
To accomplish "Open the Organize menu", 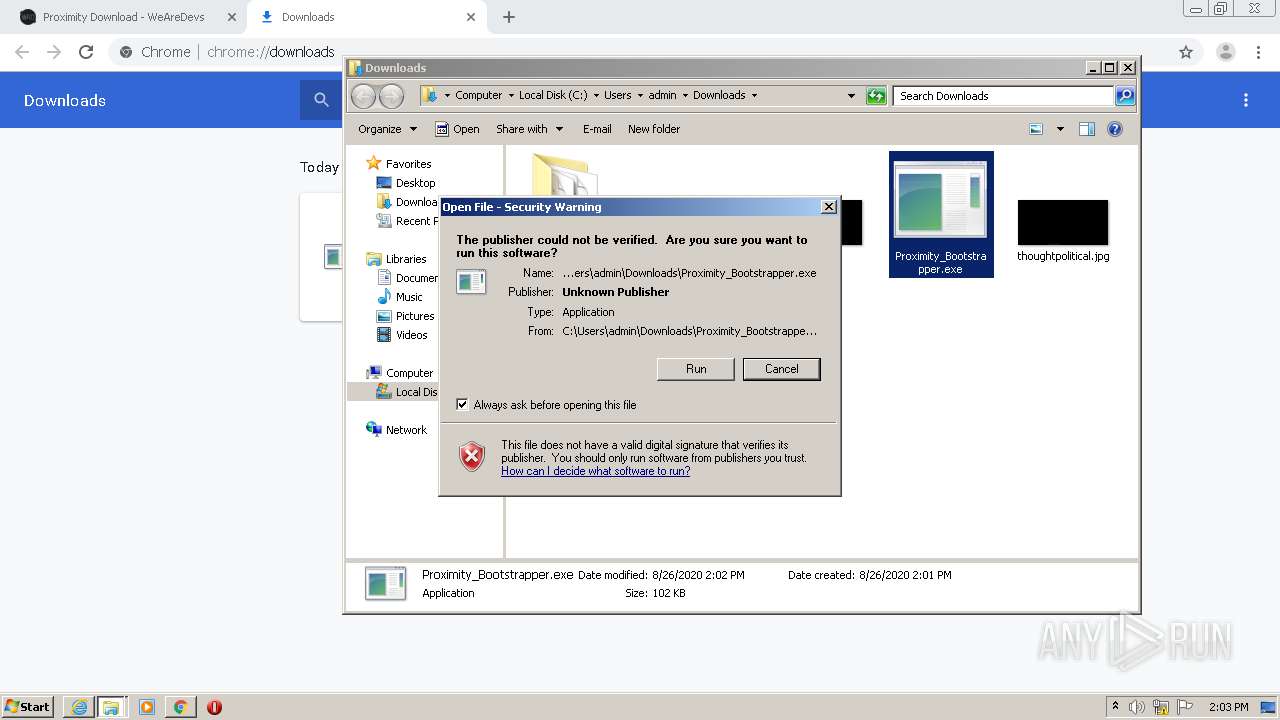I will click(x=387, y=129).
